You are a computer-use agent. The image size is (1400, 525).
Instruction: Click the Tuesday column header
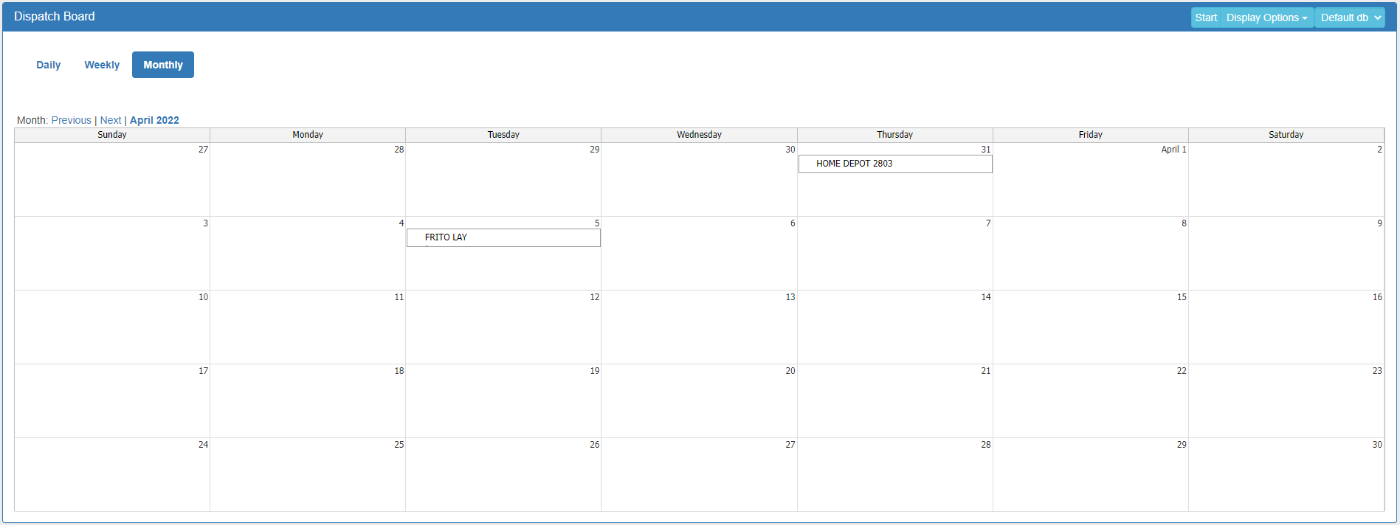tap(503, 135)
